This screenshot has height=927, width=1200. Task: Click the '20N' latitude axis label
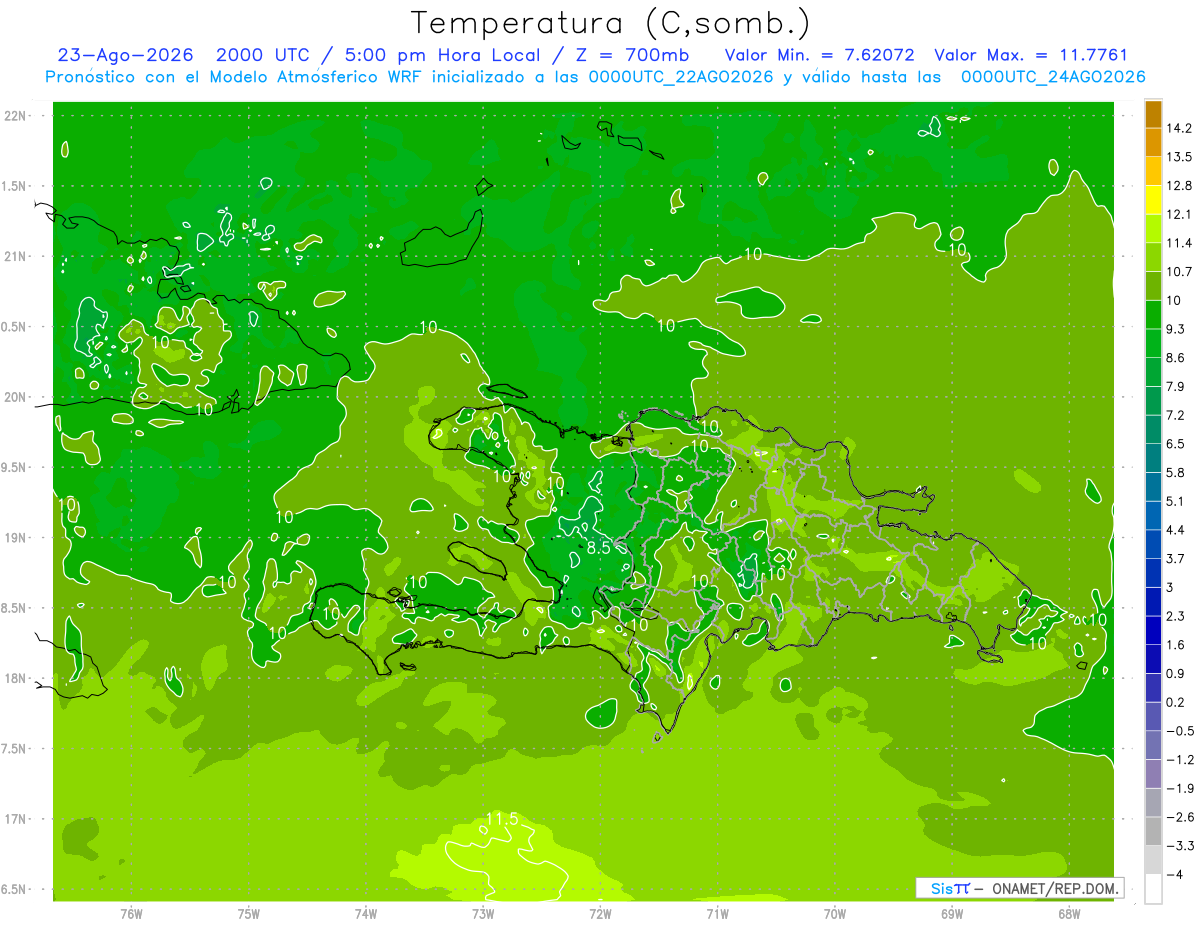coord(15,397)
